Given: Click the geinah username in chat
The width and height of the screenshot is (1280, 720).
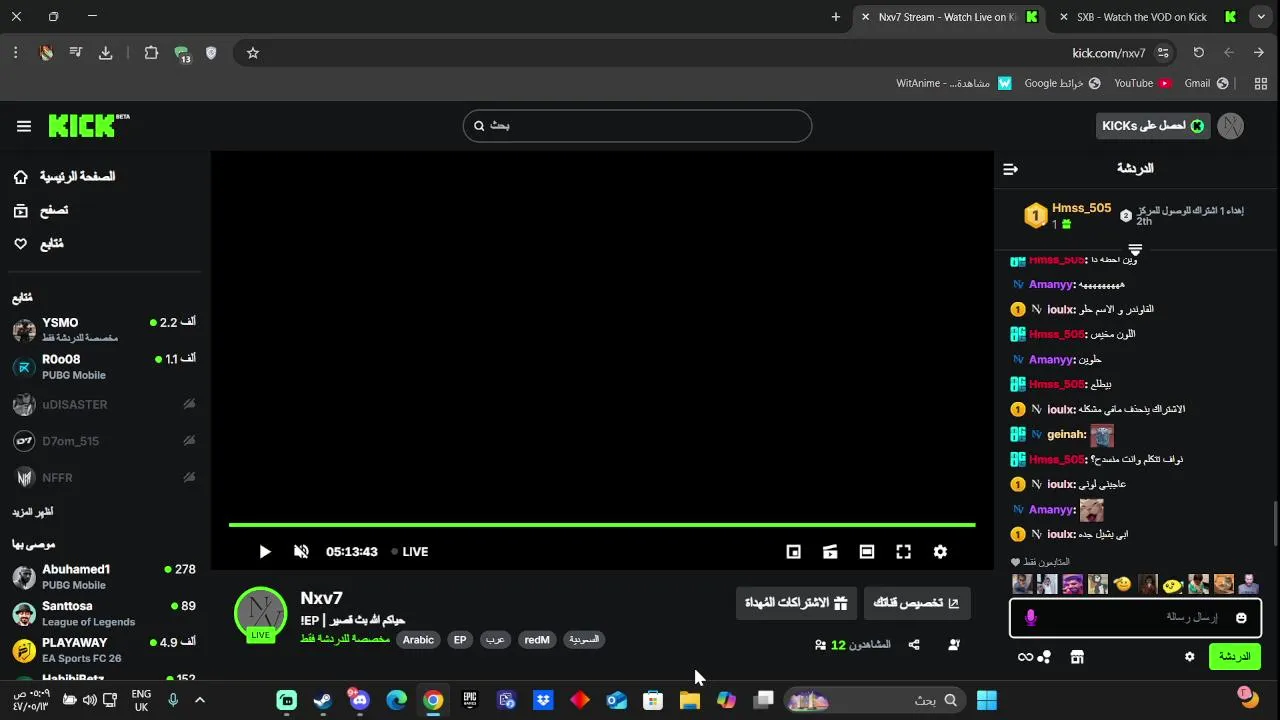Looking at the screenshot, I should point(1067,435).
